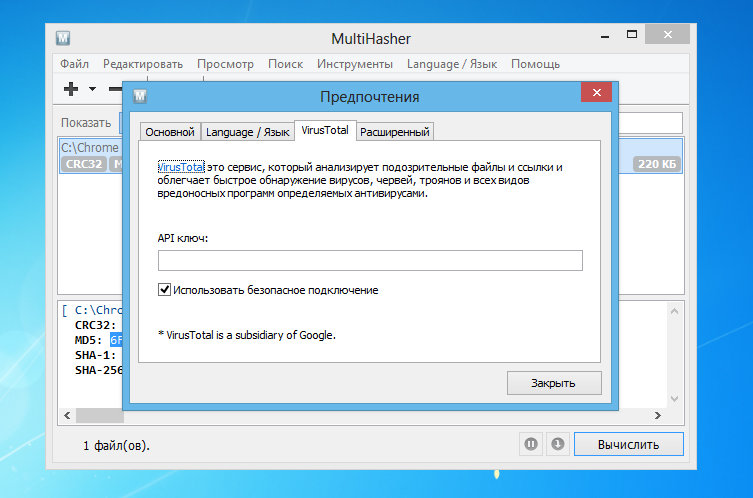Image resolution: width=753 pixels, height=498 pixels.
Task: Click the Закрыть button
Action: 554,383
